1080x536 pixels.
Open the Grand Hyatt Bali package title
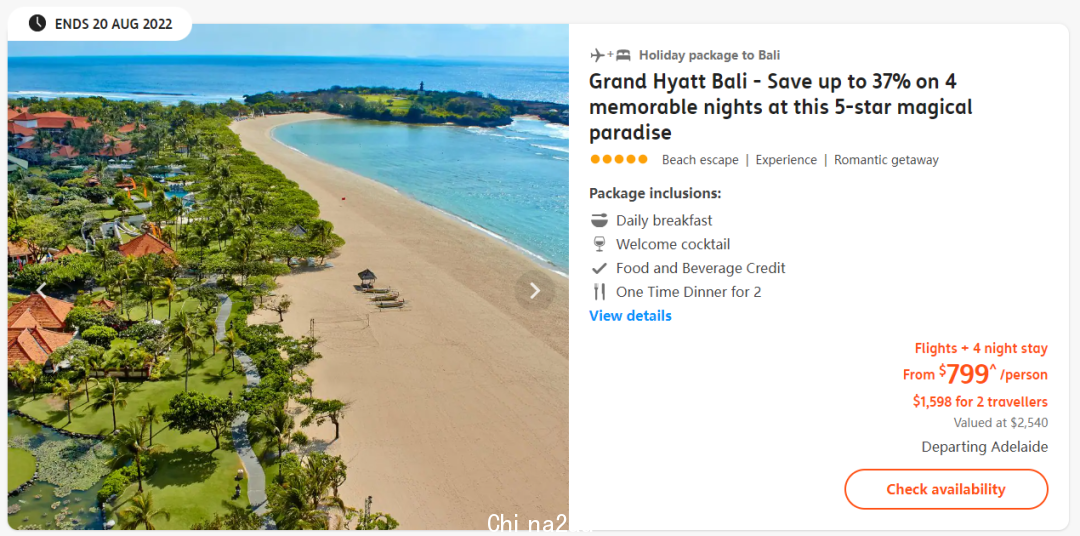coord(780,107)
